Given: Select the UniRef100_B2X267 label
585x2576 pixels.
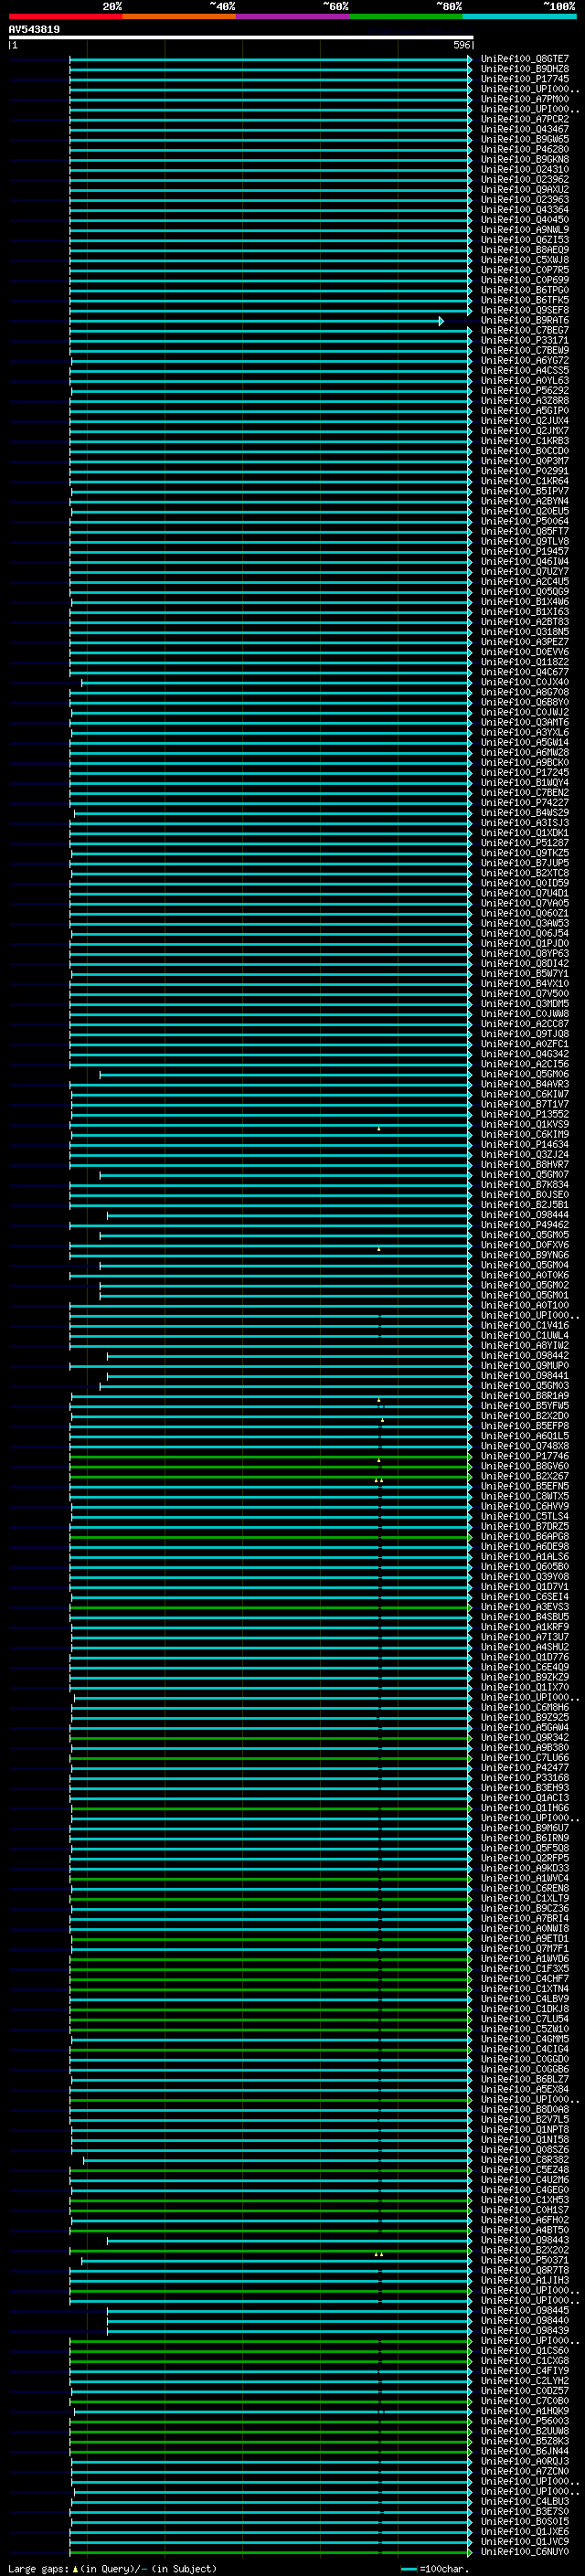Looking at the screenshot, I should (x=525, y=1476).
